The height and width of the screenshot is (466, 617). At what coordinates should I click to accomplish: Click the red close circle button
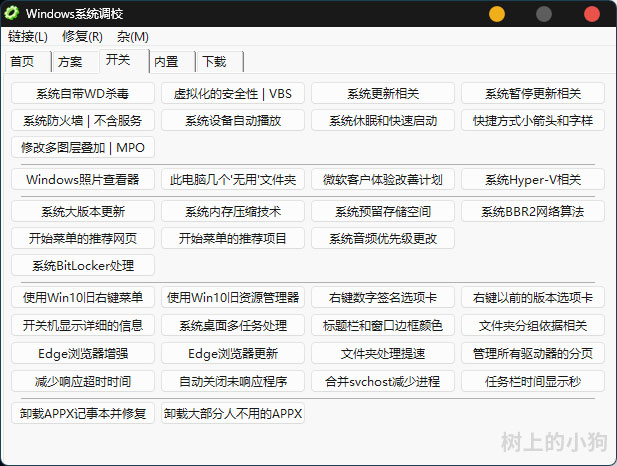pos(591,14)
